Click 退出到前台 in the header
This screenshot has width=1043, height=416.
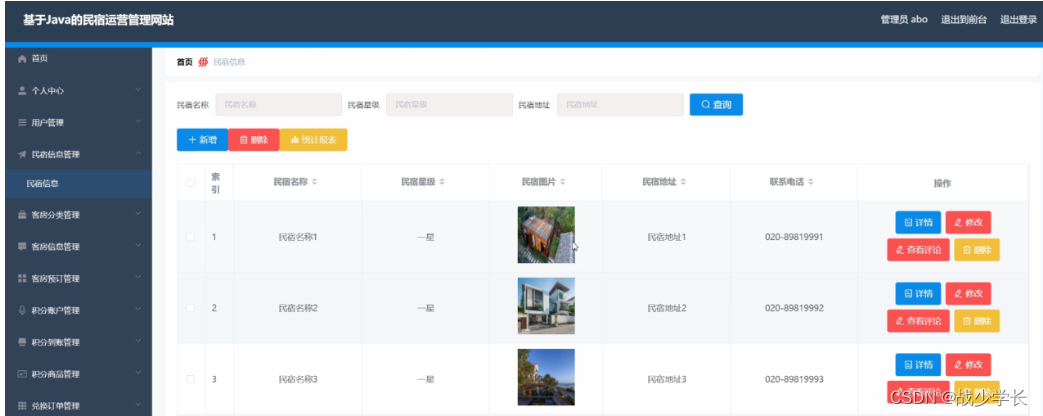coord(963,20)
